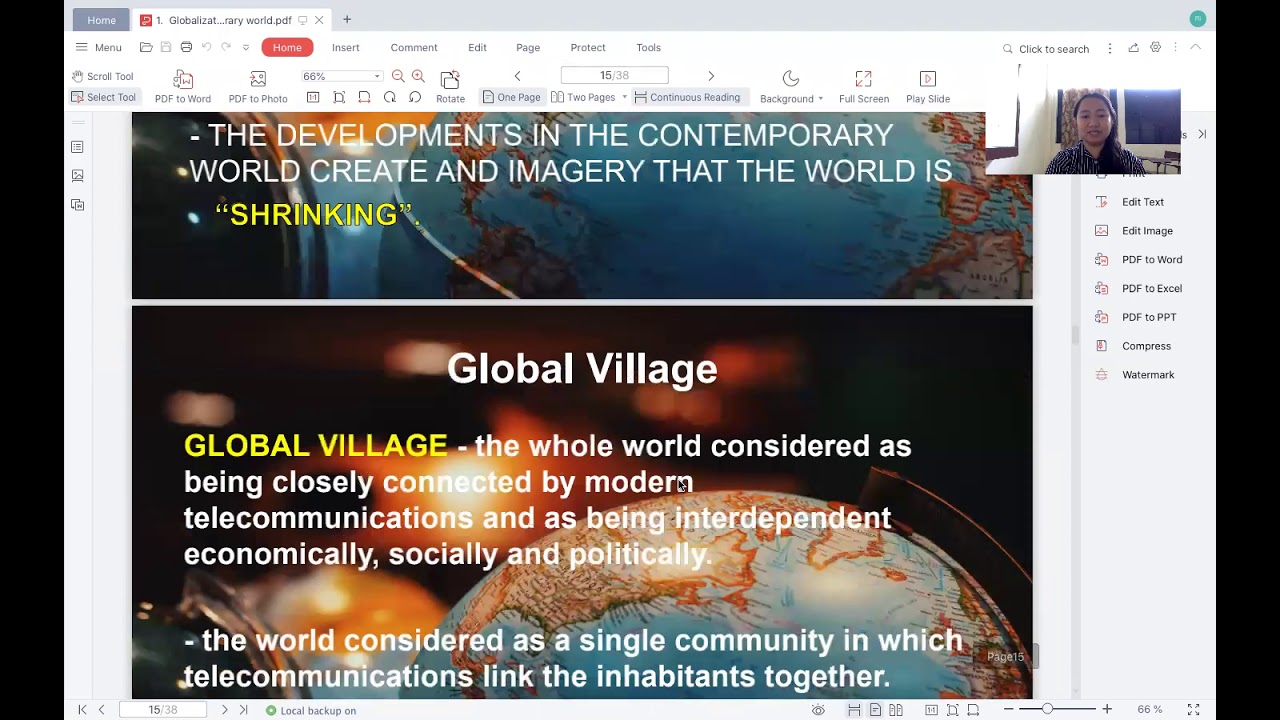The image size is (1280, 720).
Task: Go to next page with toolbar arrow
Action: tap(711, 76)
